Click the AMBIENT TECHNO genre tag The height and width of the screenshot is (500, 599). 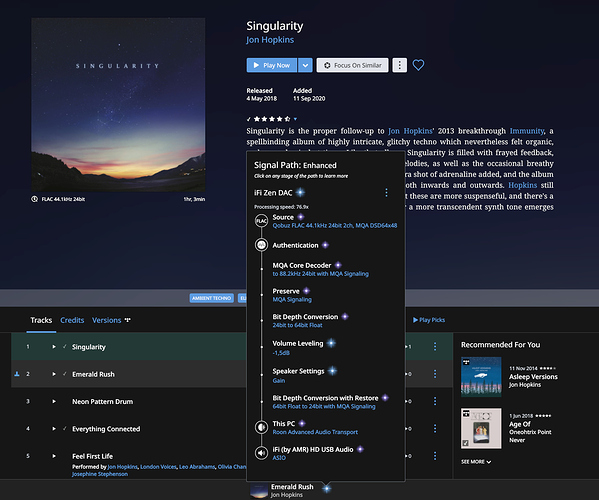[212, 298]
